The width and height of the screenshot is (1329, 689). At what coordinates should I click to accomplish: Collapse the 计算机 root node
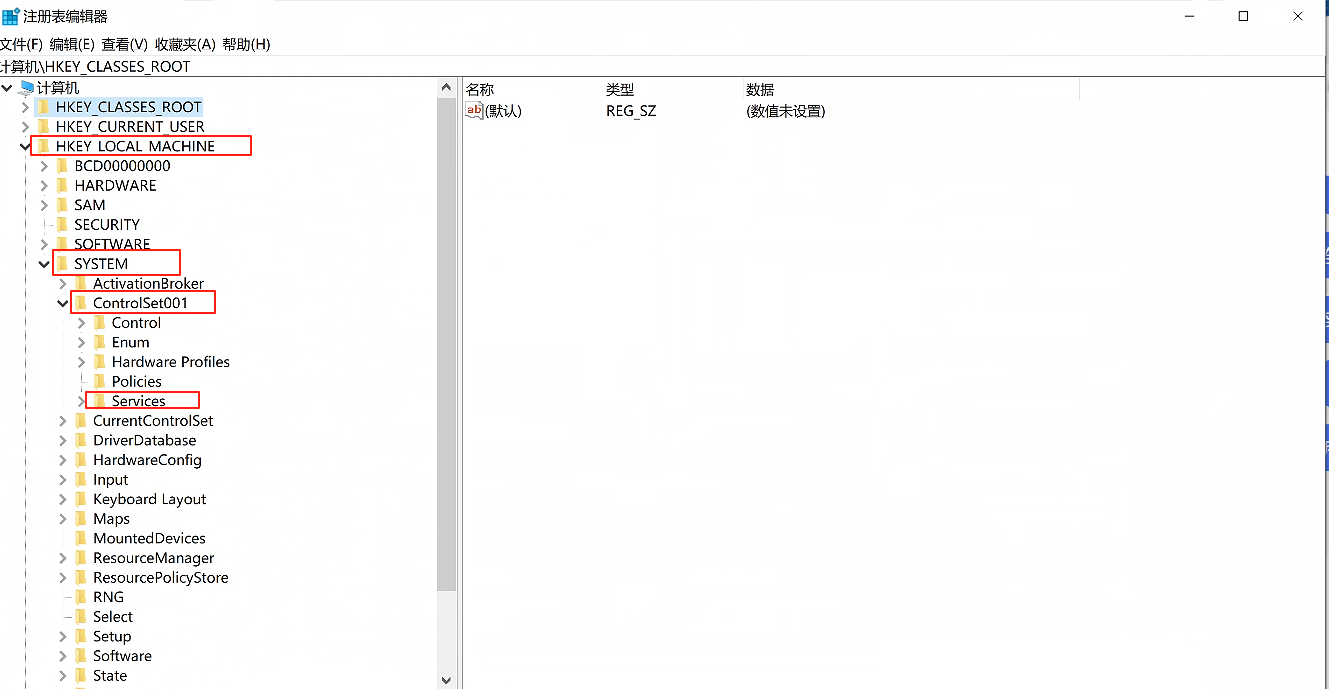[8, 88]
